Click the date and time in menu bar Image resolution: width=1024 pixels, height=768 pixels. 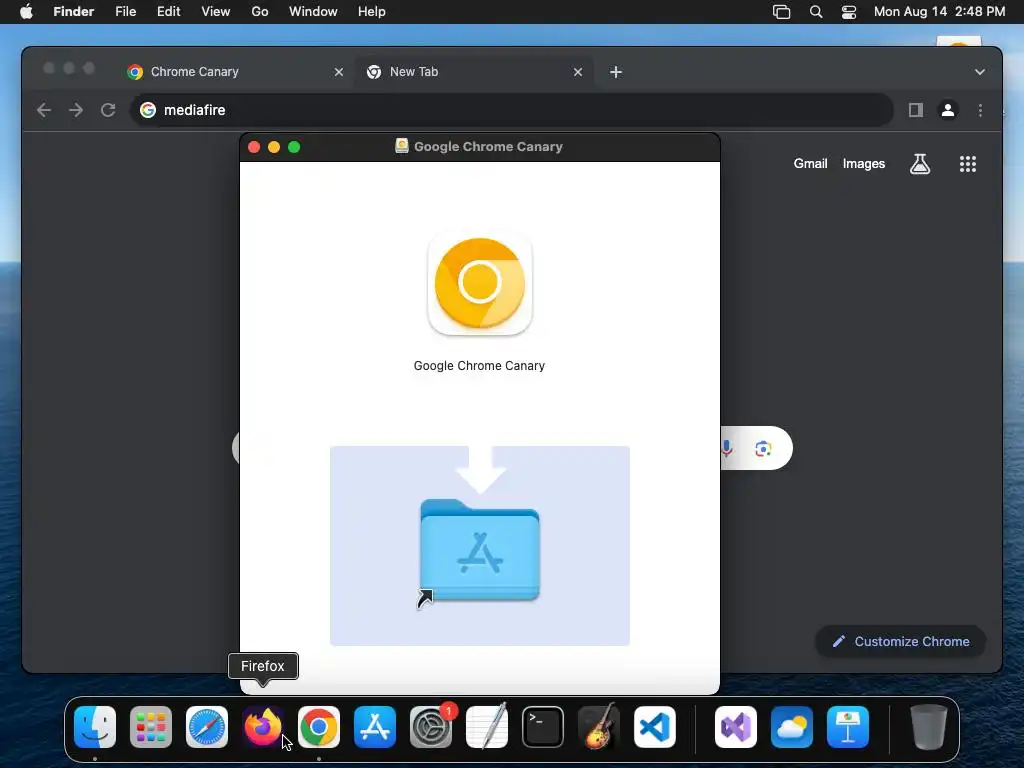pos(939,12)
